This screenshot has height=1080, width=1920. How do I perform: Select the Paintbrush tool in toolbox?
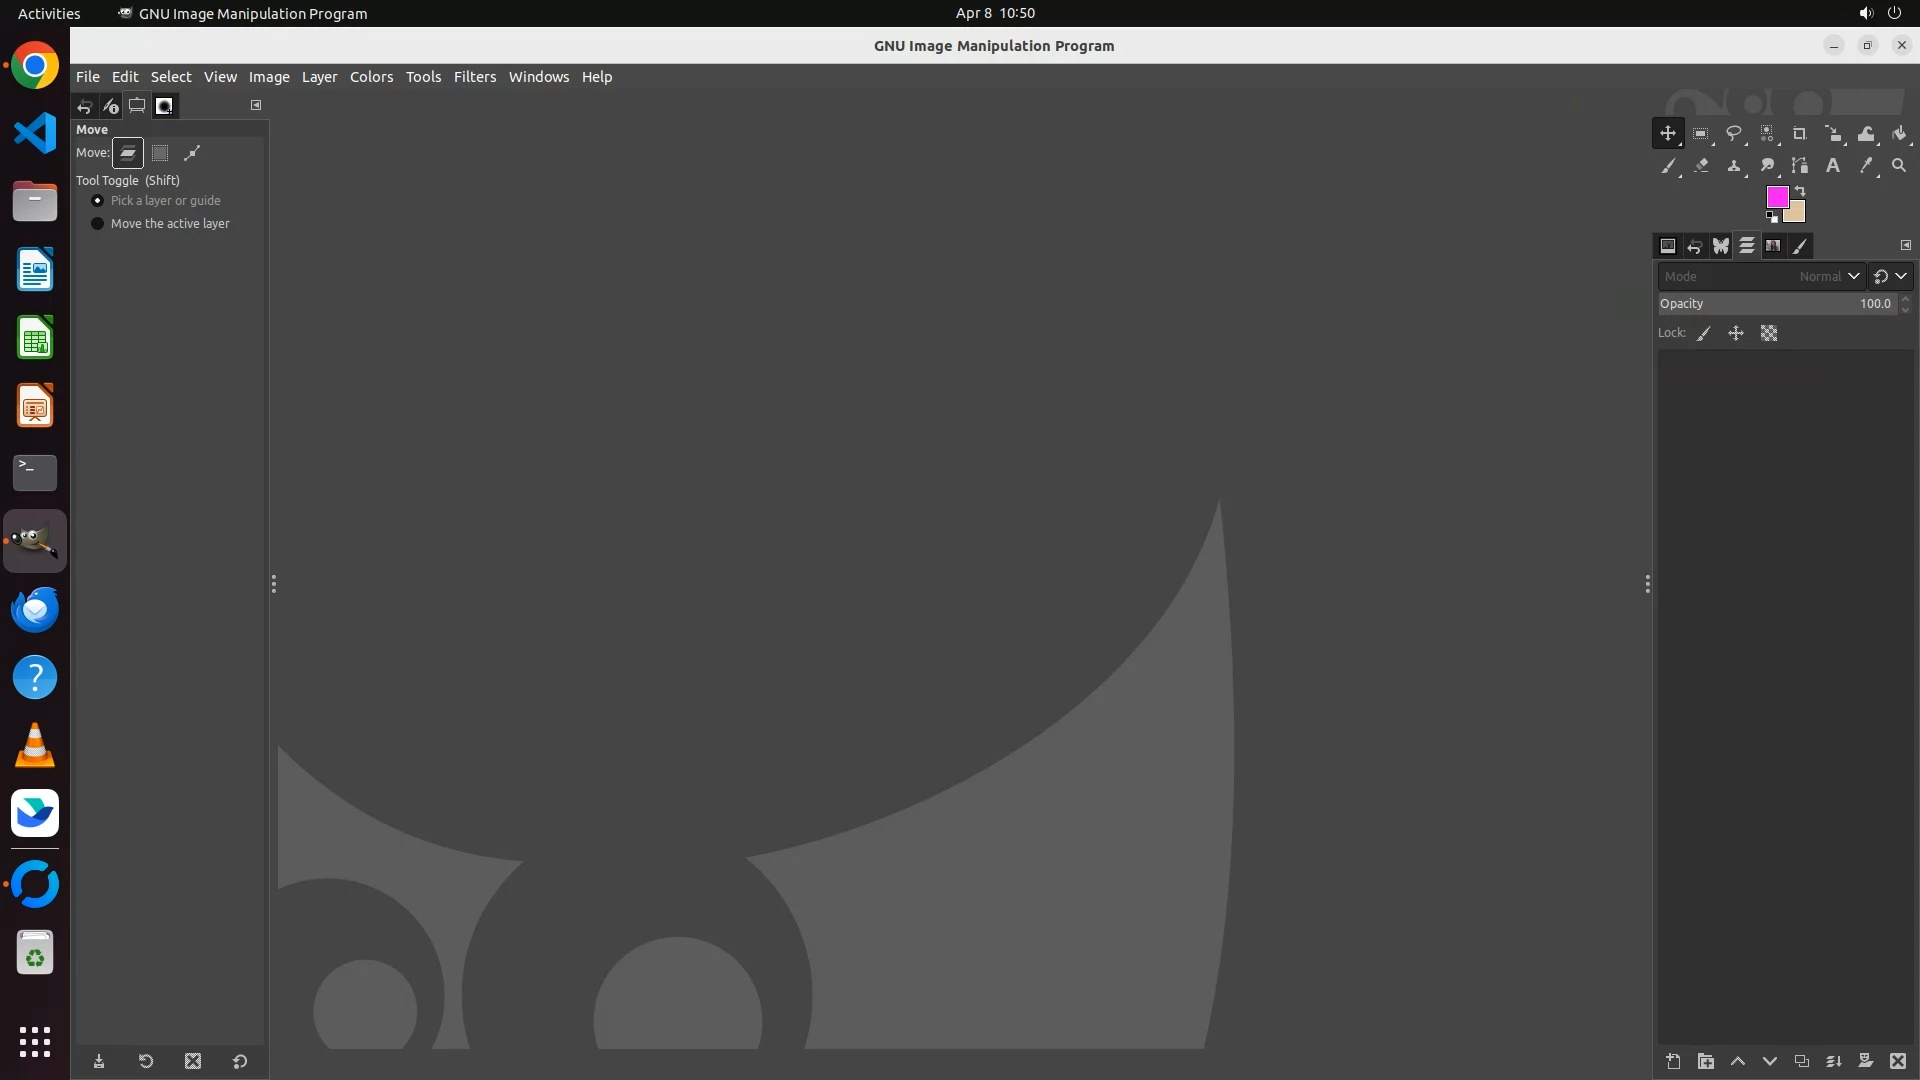coord(1668,166)
